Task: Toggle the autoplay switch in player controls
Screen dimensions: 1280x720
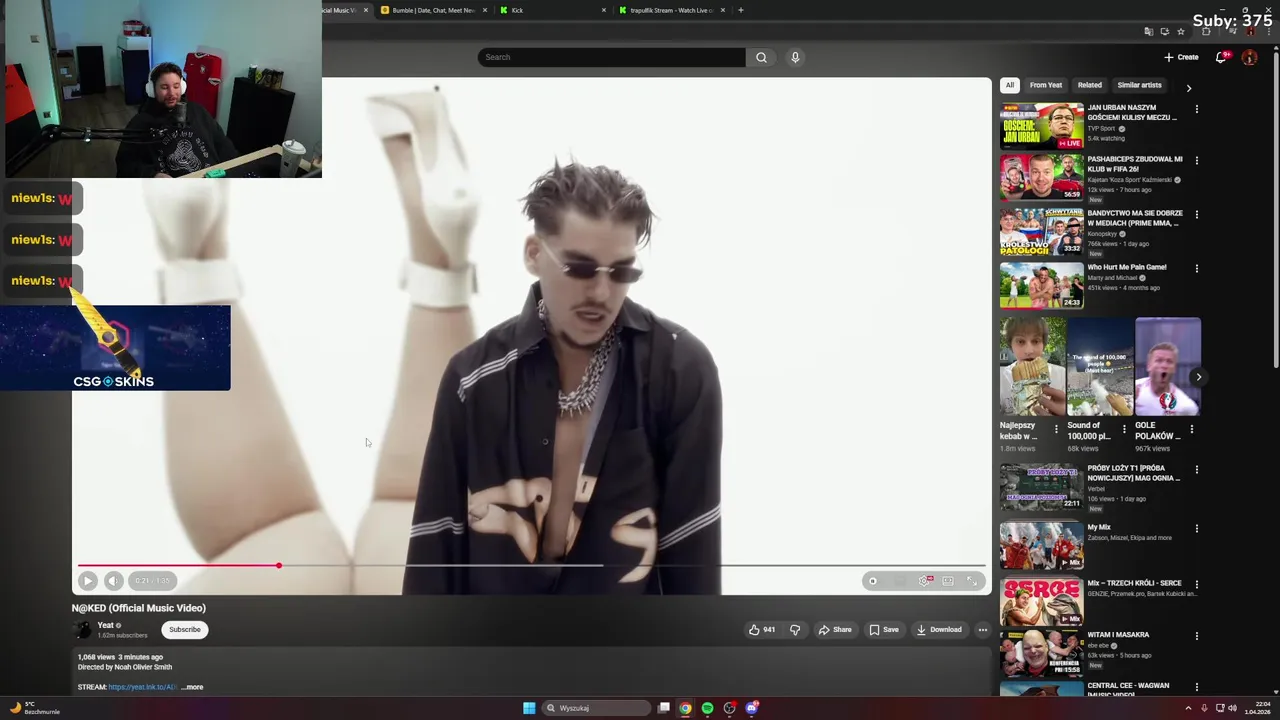Action: tap(873, 580)
